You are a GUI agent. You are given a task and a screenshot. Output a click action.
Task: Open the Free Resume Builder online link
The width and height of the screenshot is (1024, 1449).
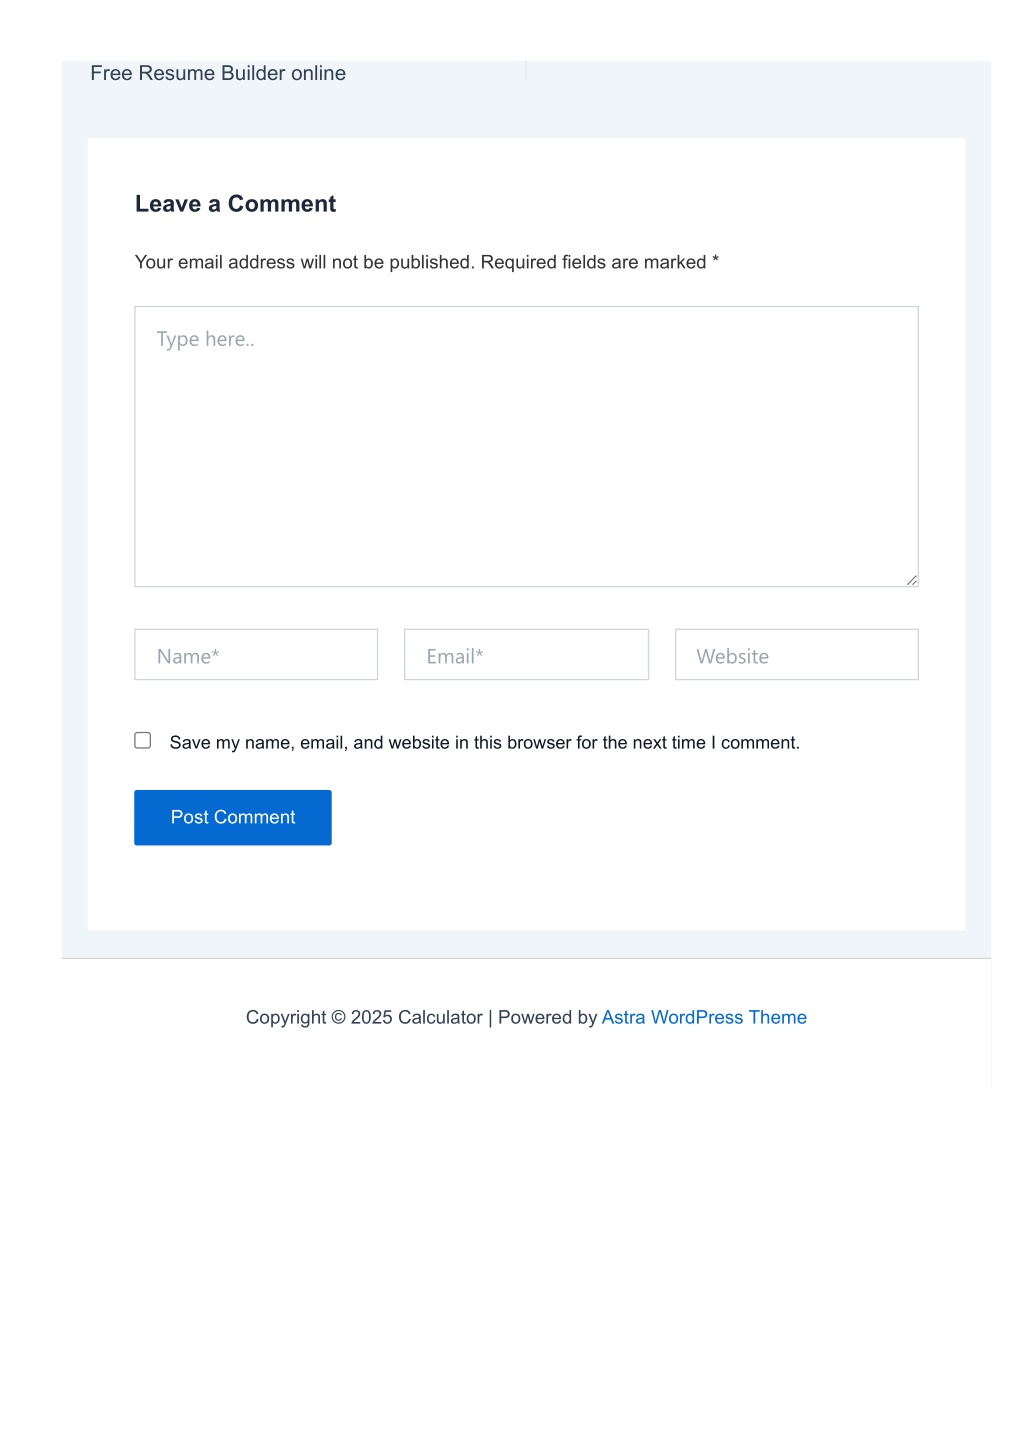coord(218,73)
